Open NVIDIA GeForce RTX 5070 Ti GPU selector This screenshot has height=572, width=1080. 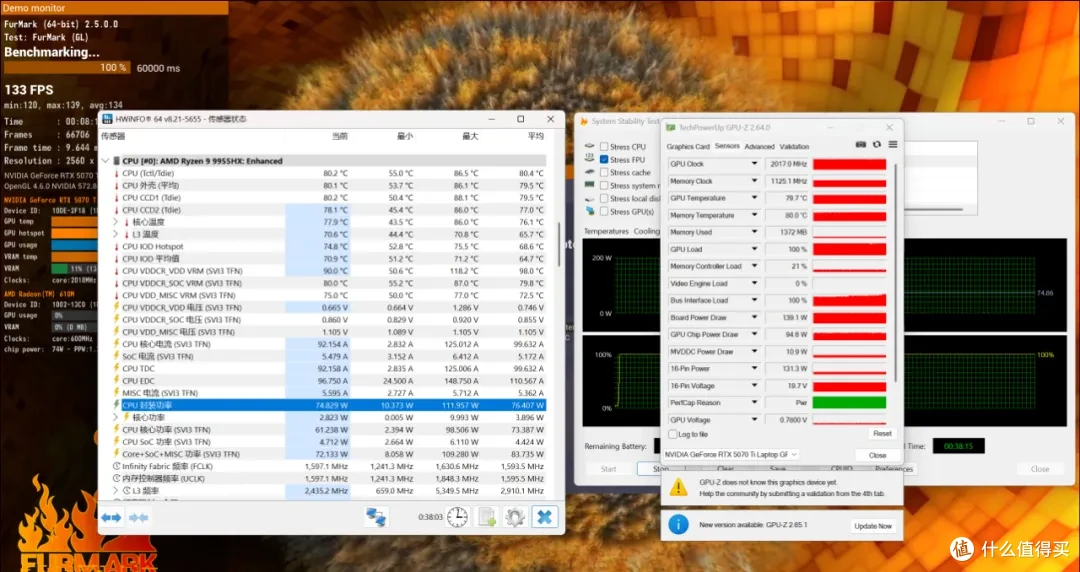click(x=731, y=455)
